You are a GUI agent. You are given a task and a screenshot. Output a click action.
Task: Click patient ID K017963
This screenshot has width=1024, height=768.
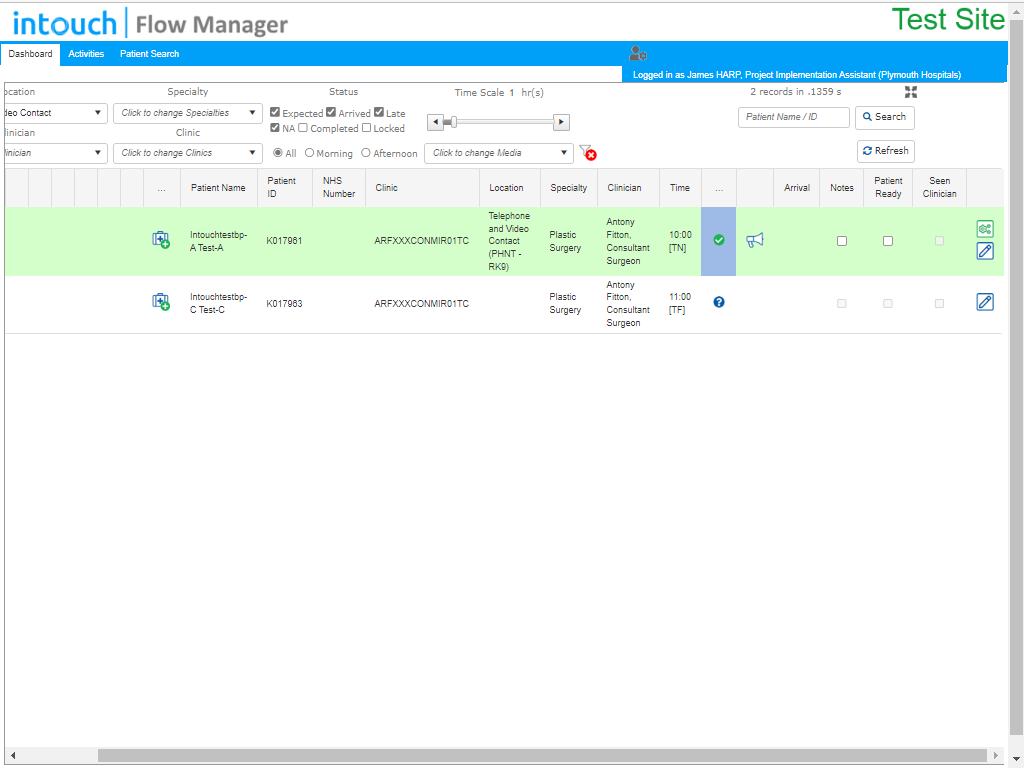click(284, 304)
